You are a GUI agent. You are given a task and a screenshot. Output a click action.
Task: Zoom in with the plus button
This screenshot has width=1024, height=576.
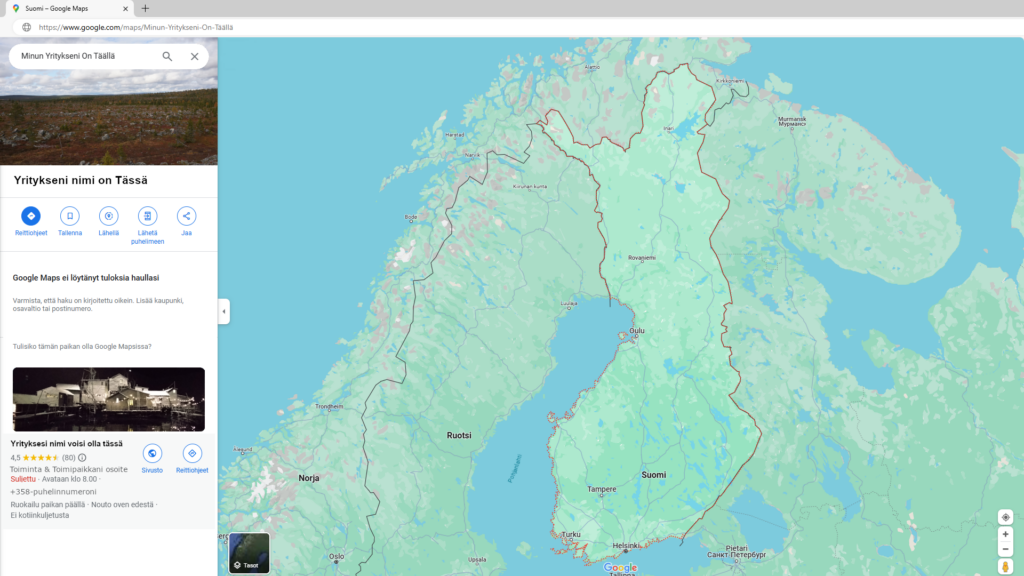[x=1005, y=534]
